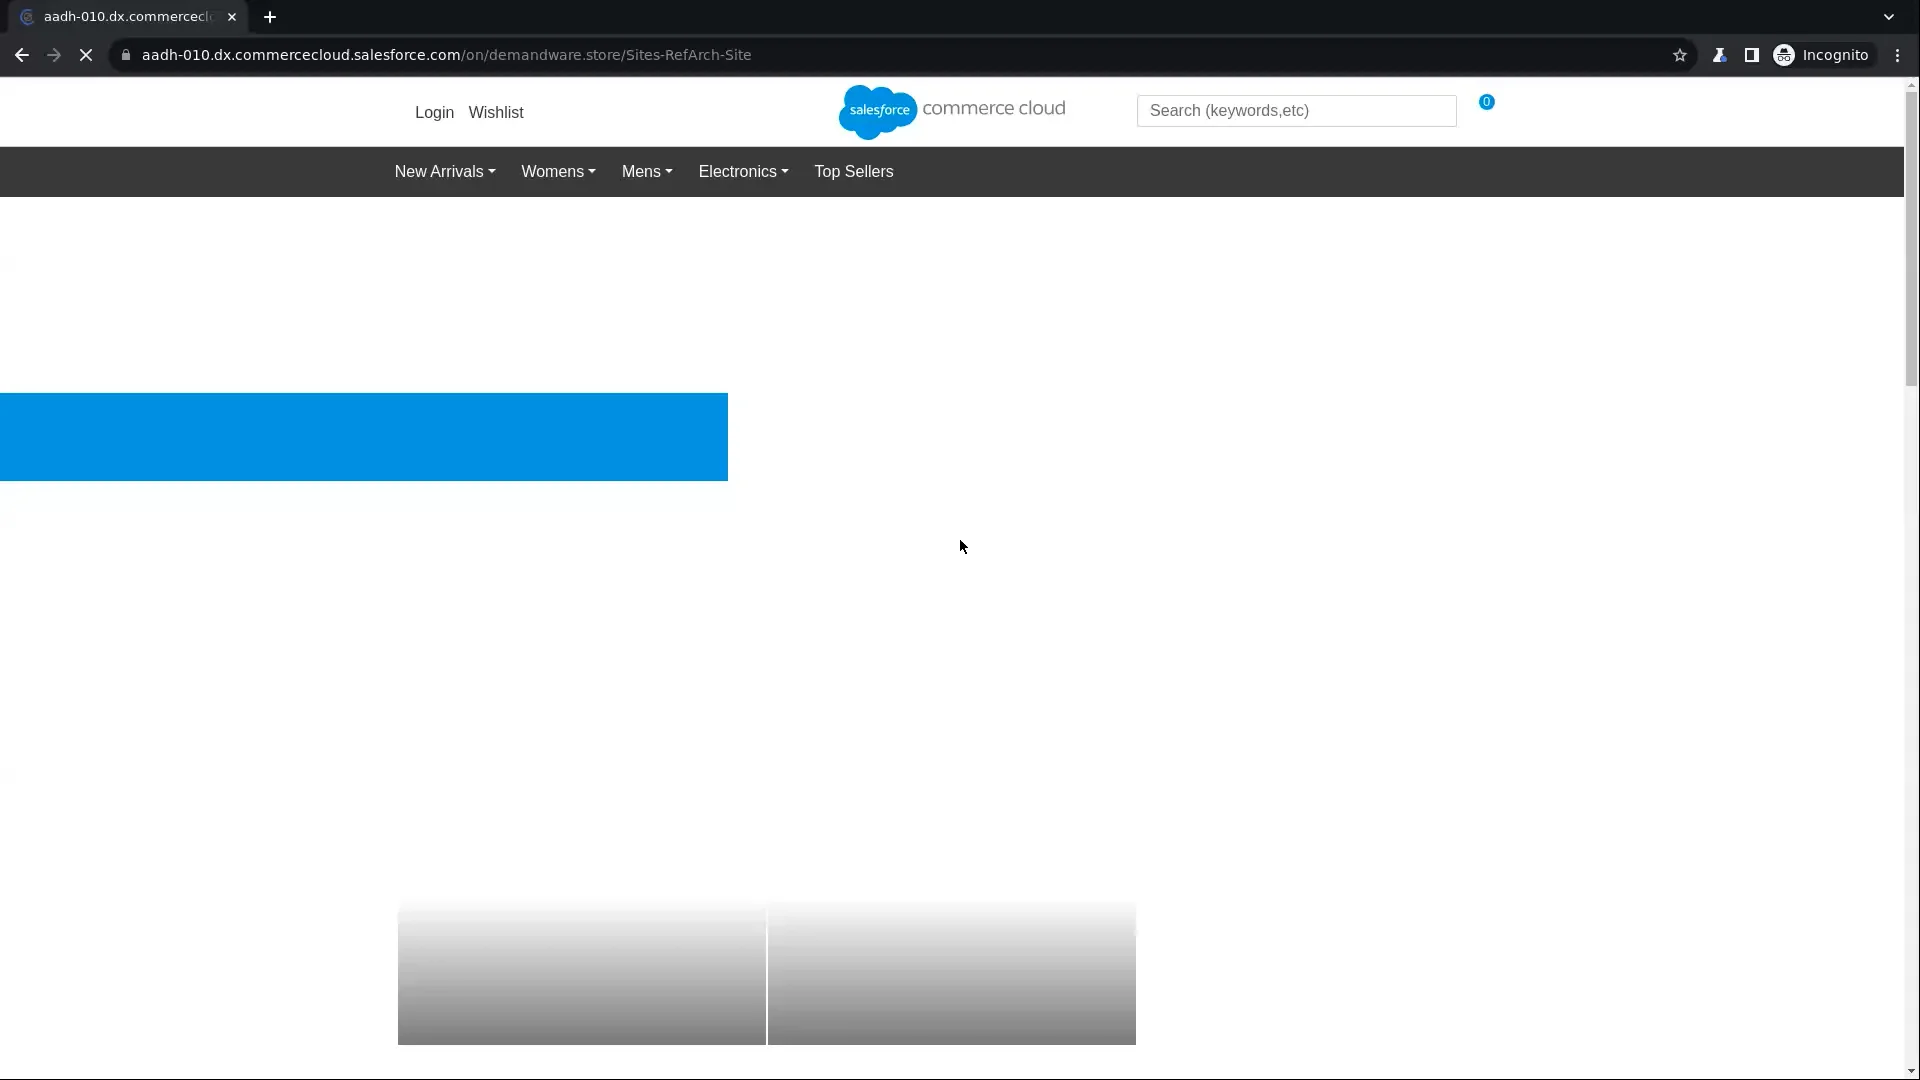Screen dimensions: 1920x1080
Task: Open the cart badge showing 0
Action: 1486,102
